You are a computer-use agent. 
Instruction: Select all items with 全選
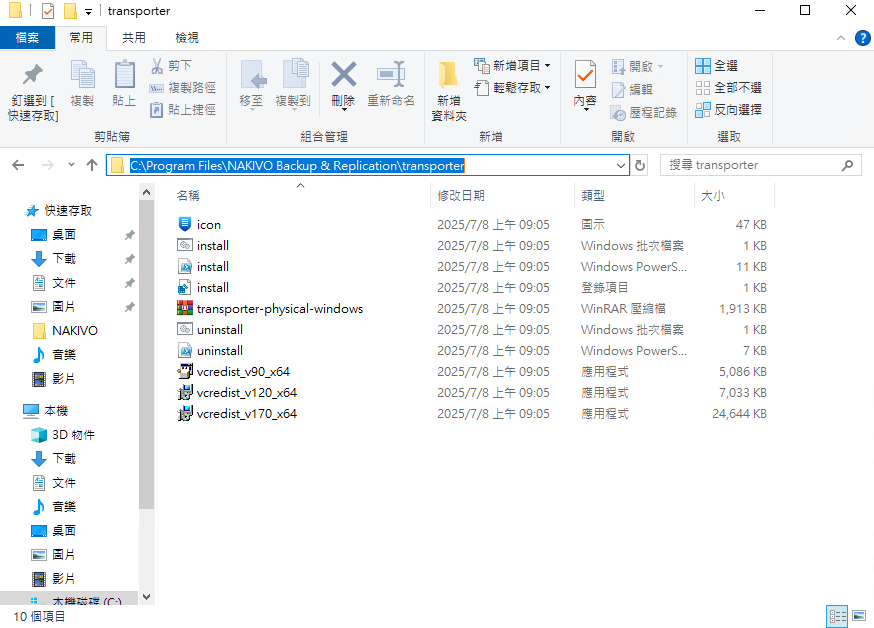[716, 66]
